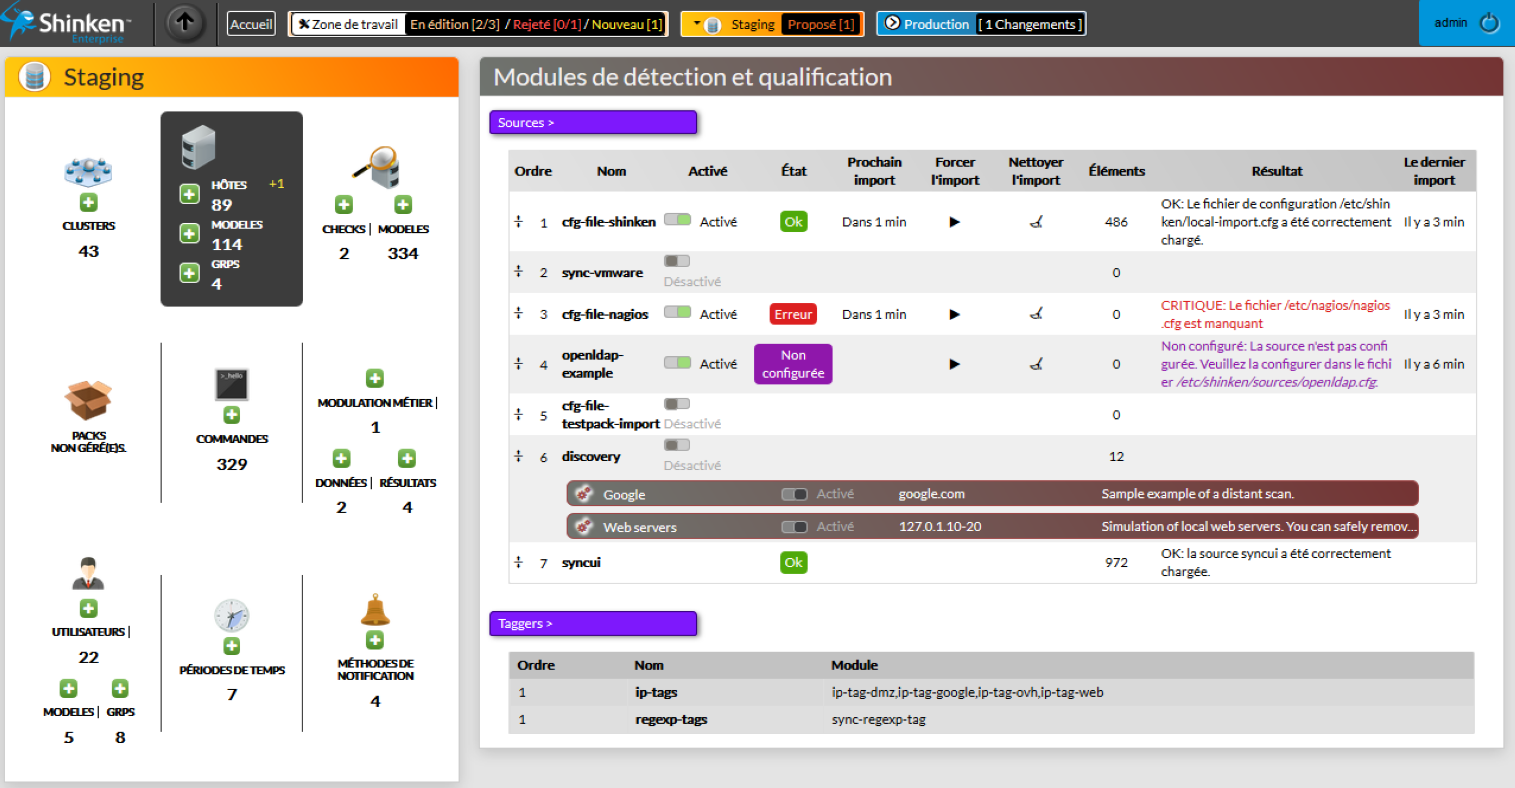Click the clean import broom for cfg-file-shinken

1036,222
